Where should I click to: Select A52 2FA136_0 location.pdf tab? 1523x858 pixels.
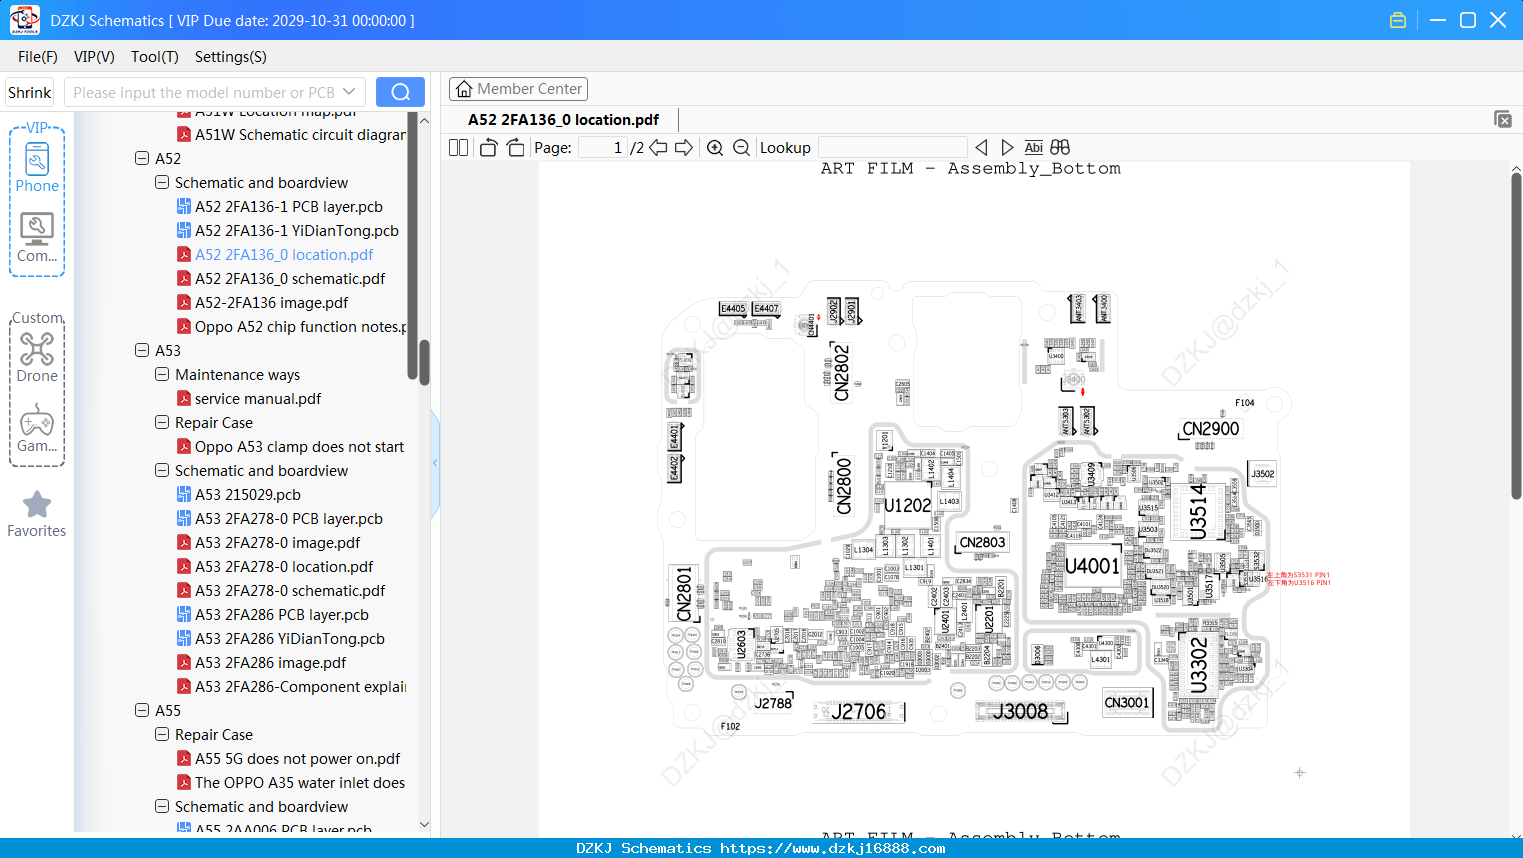[564, 120]
